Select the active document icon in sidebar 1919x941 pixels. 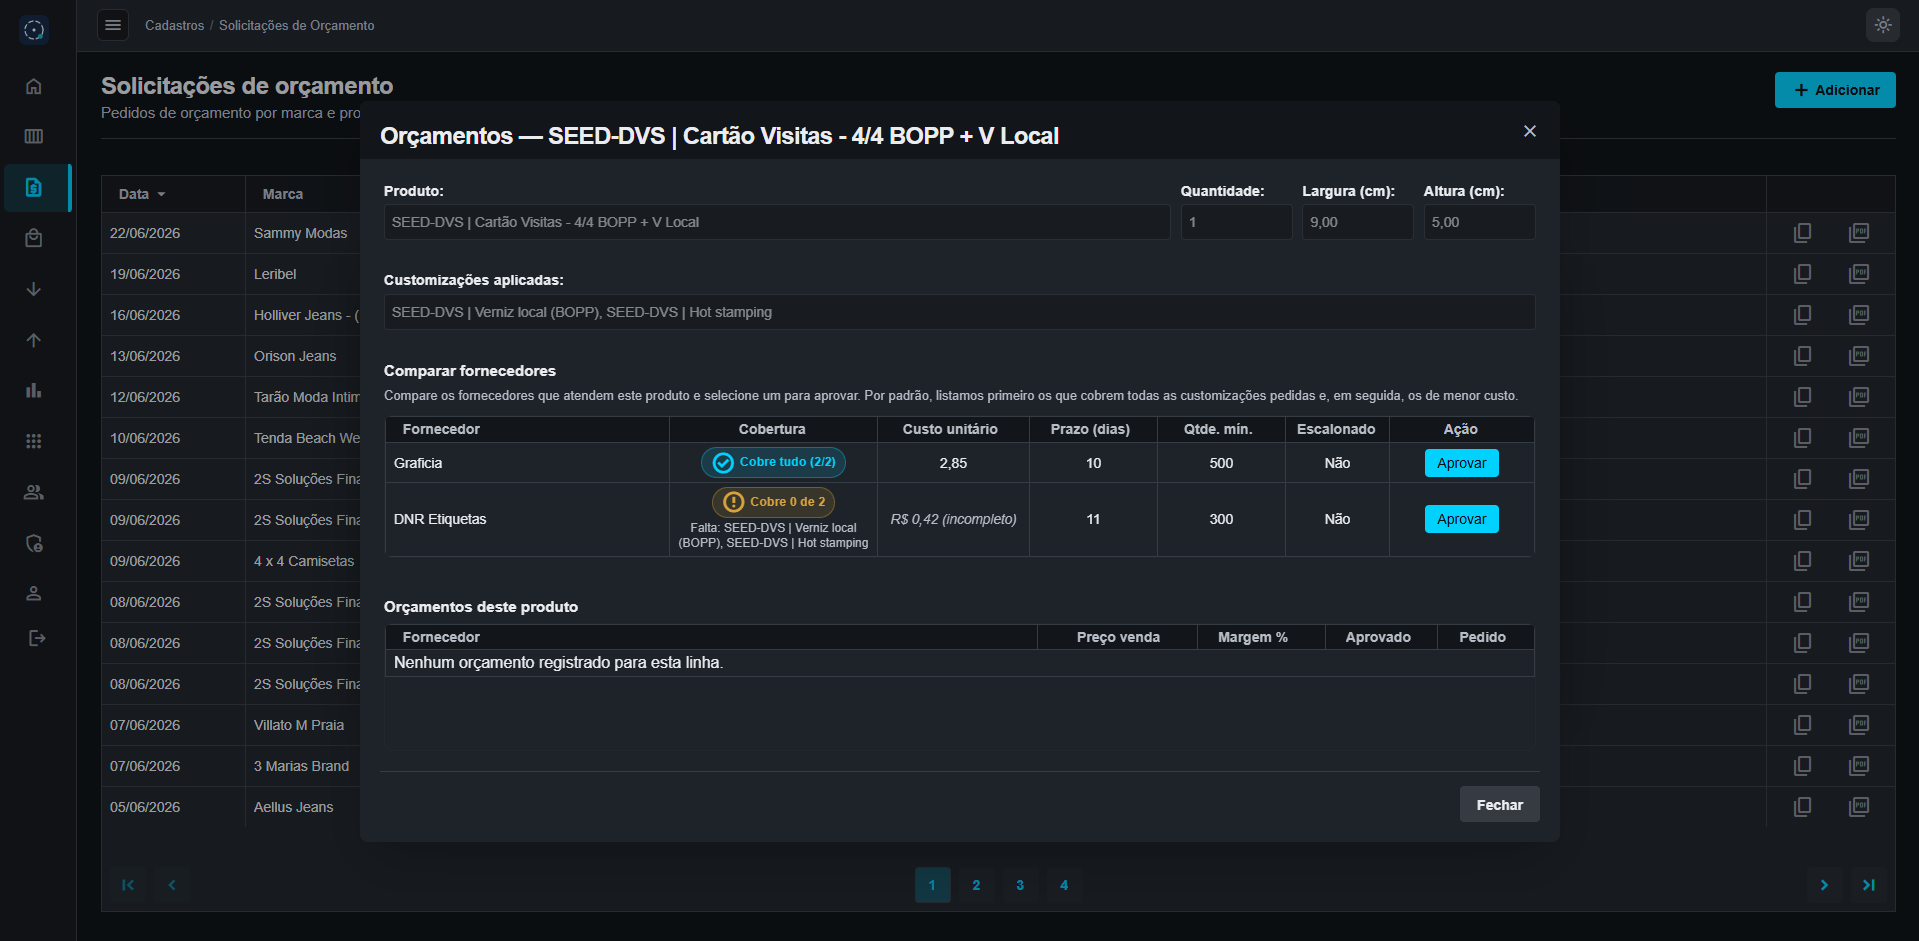34,187
